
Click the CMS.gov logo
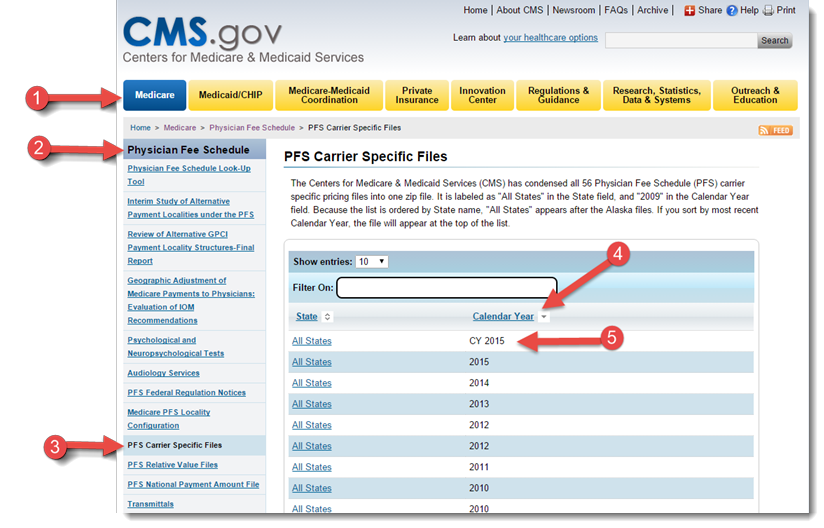202,33
